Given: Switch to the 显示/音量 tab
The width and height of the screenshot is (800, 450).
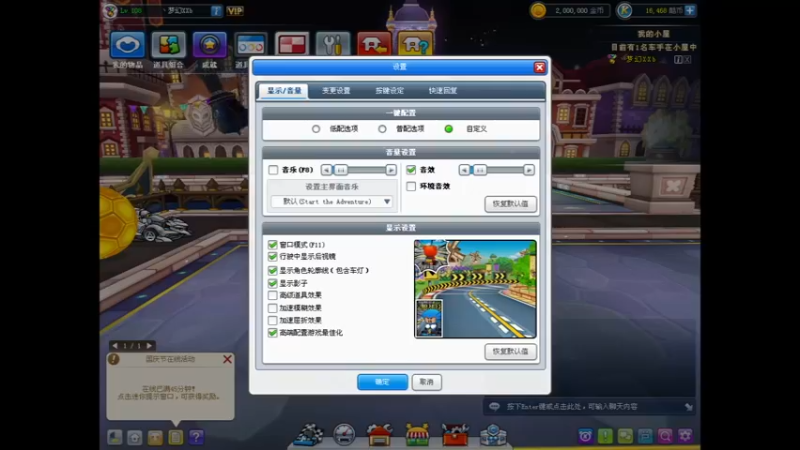Looking at the screenshot, I should point(284,91).
